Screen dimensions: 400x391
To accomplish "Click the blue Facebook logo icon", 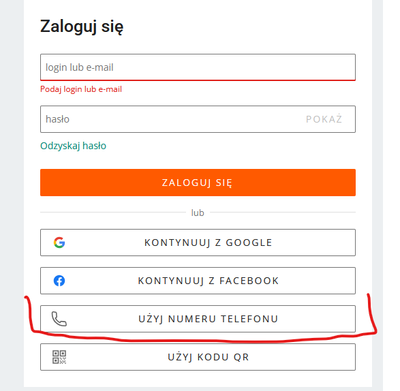I will [x=59, y=281].
